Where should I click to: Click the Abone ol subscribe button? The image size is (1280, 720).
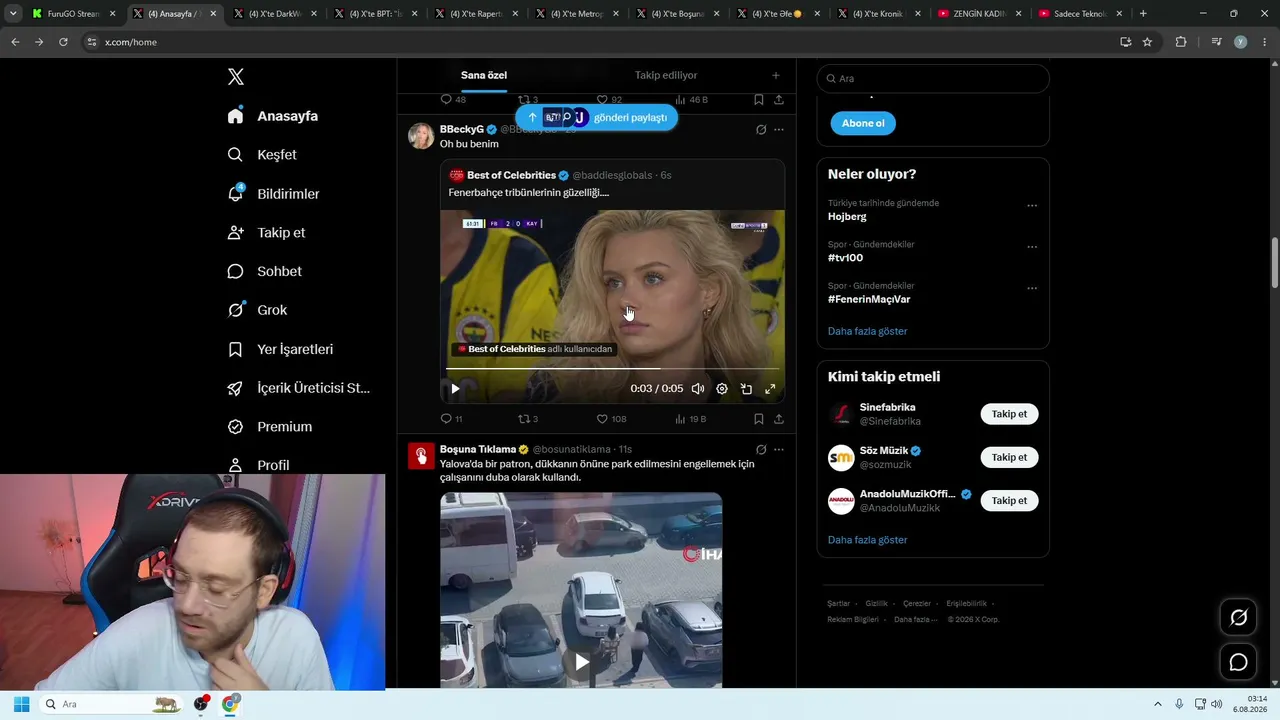click(x=863, y=123)
